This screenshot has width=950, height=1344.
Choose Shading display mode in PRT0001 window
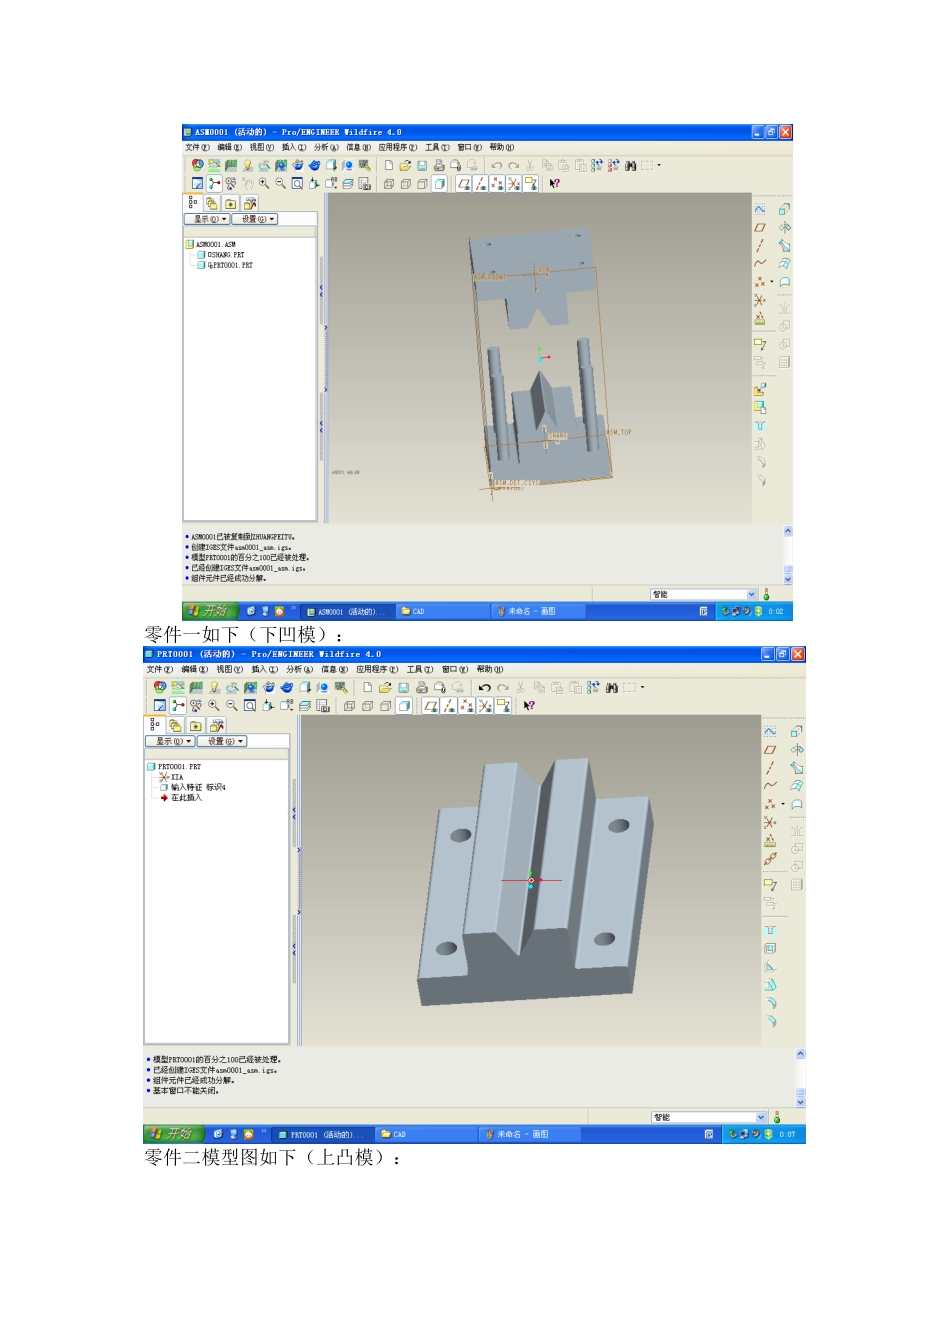click(x=404, y=706)
